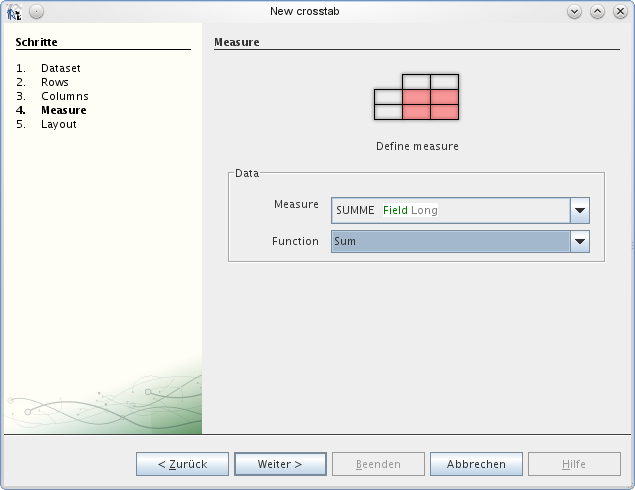The height and width of the screenshot is (490, 635).
Task: Click the application icon in title bar
Action: [14, 12]
